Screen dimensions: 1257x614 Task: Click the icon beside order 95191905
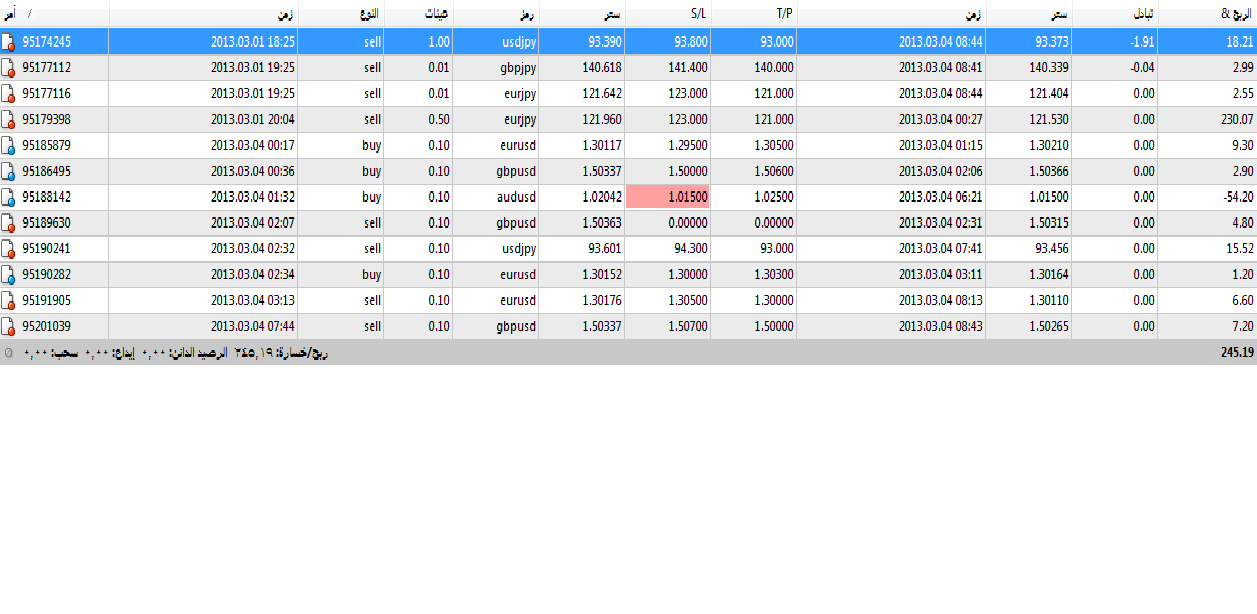click(x=9, y=301)
